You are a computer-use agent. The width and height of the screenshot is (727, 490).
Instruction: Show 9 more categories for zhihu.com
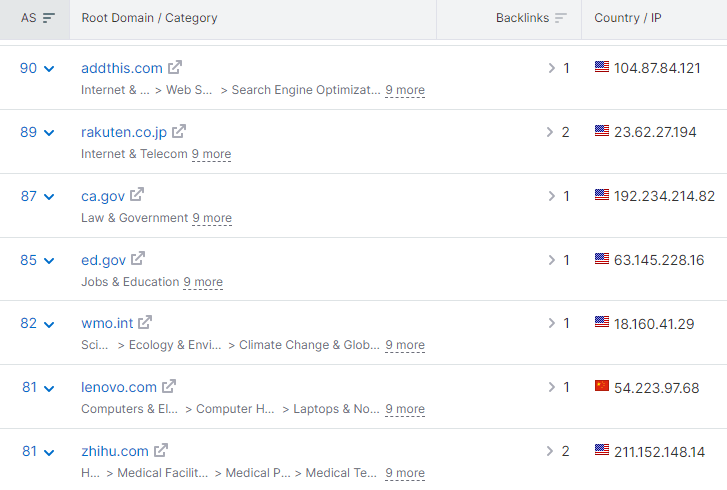pyautogui.click(x=405, y=473)
